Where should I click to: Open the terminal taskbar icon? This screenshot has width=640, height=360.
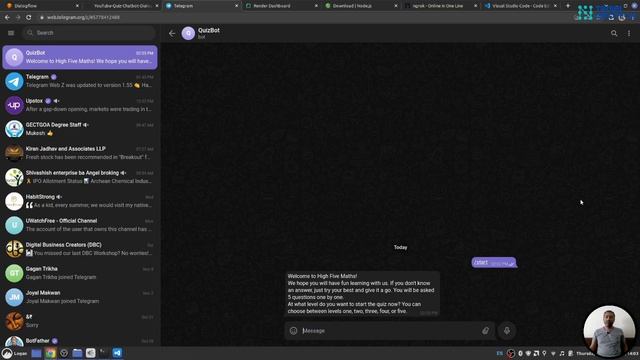(104, 353)
